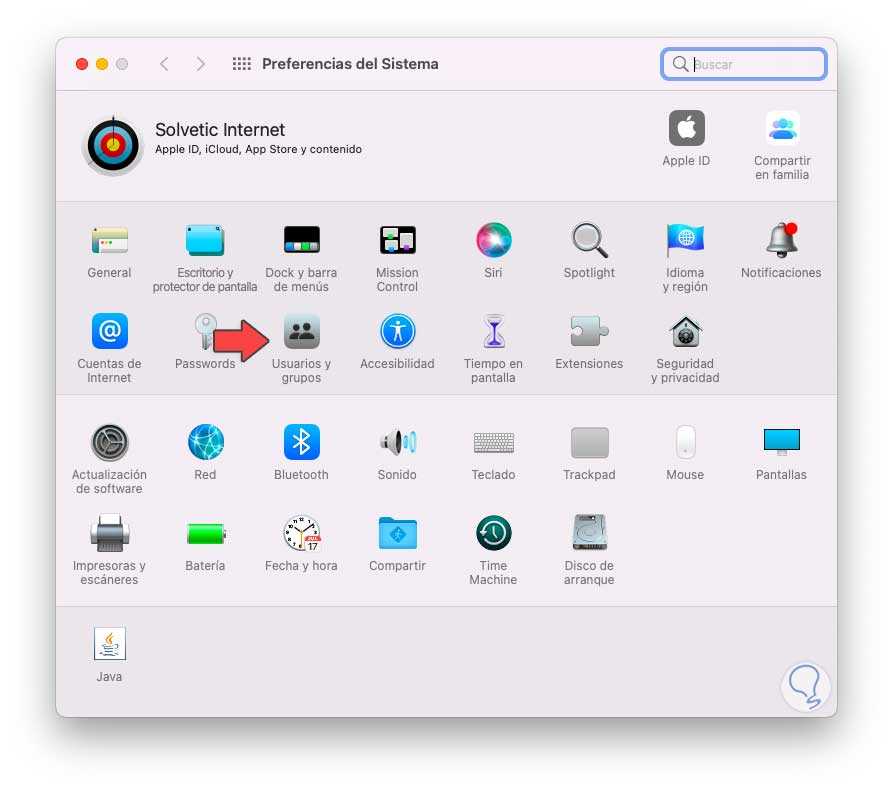Screen dimensions: 893x791
Task: Open General preferences
Action: [109, 240]
